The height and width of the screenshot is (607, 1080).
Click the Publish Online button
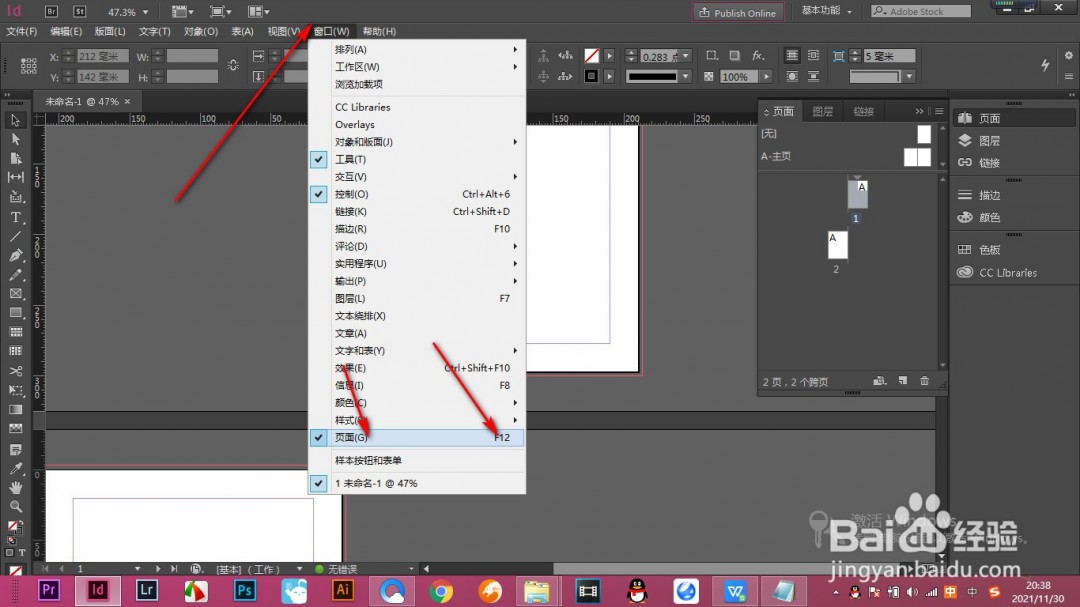click(738, 12)
